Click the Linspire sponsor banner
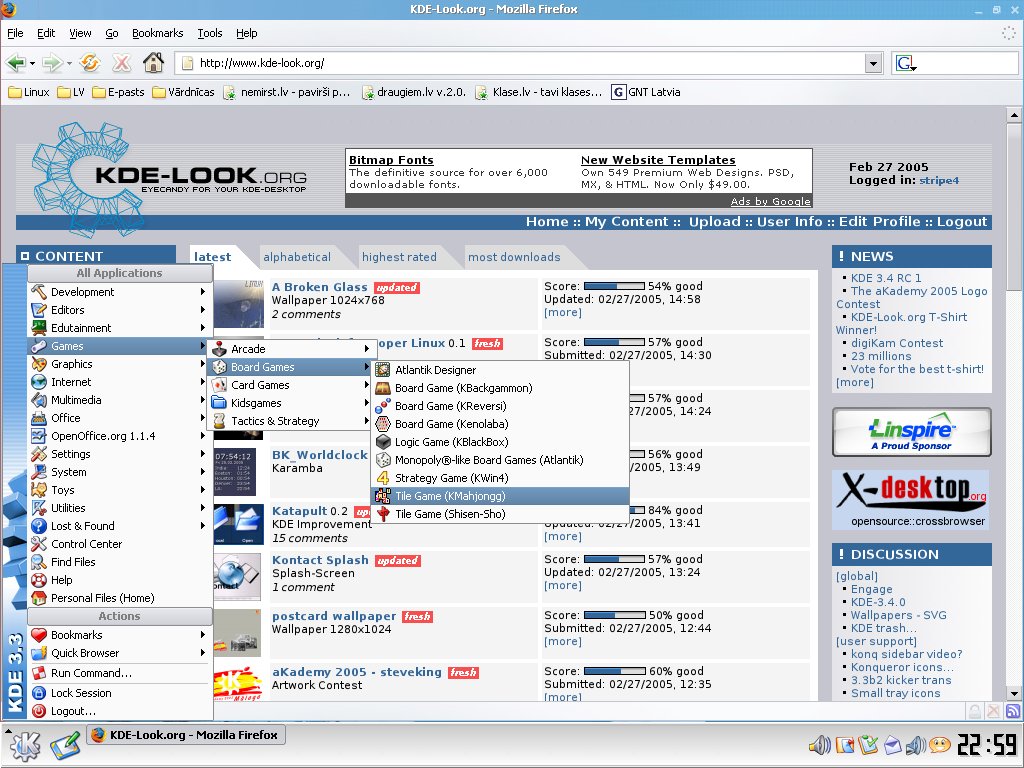 pyautogui.click(x=912, y=432)
